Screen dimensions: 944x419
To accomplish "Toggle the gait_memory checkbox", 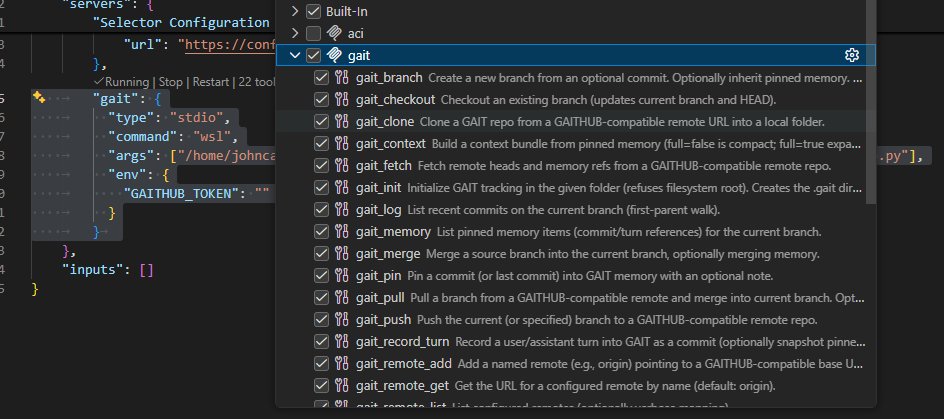I will click(321, 232).
